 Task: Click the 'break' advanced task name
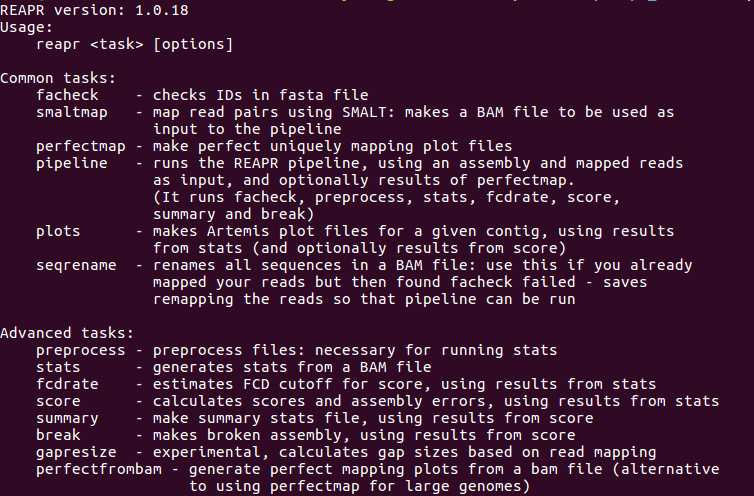[58, 435]
